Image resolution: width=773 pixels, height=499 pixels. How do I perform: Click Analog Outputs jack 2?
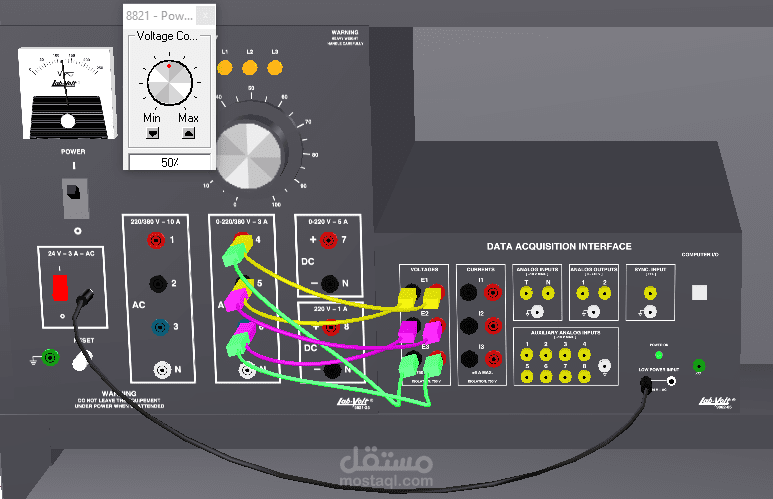pyautogui.click(x=604, y=293)
